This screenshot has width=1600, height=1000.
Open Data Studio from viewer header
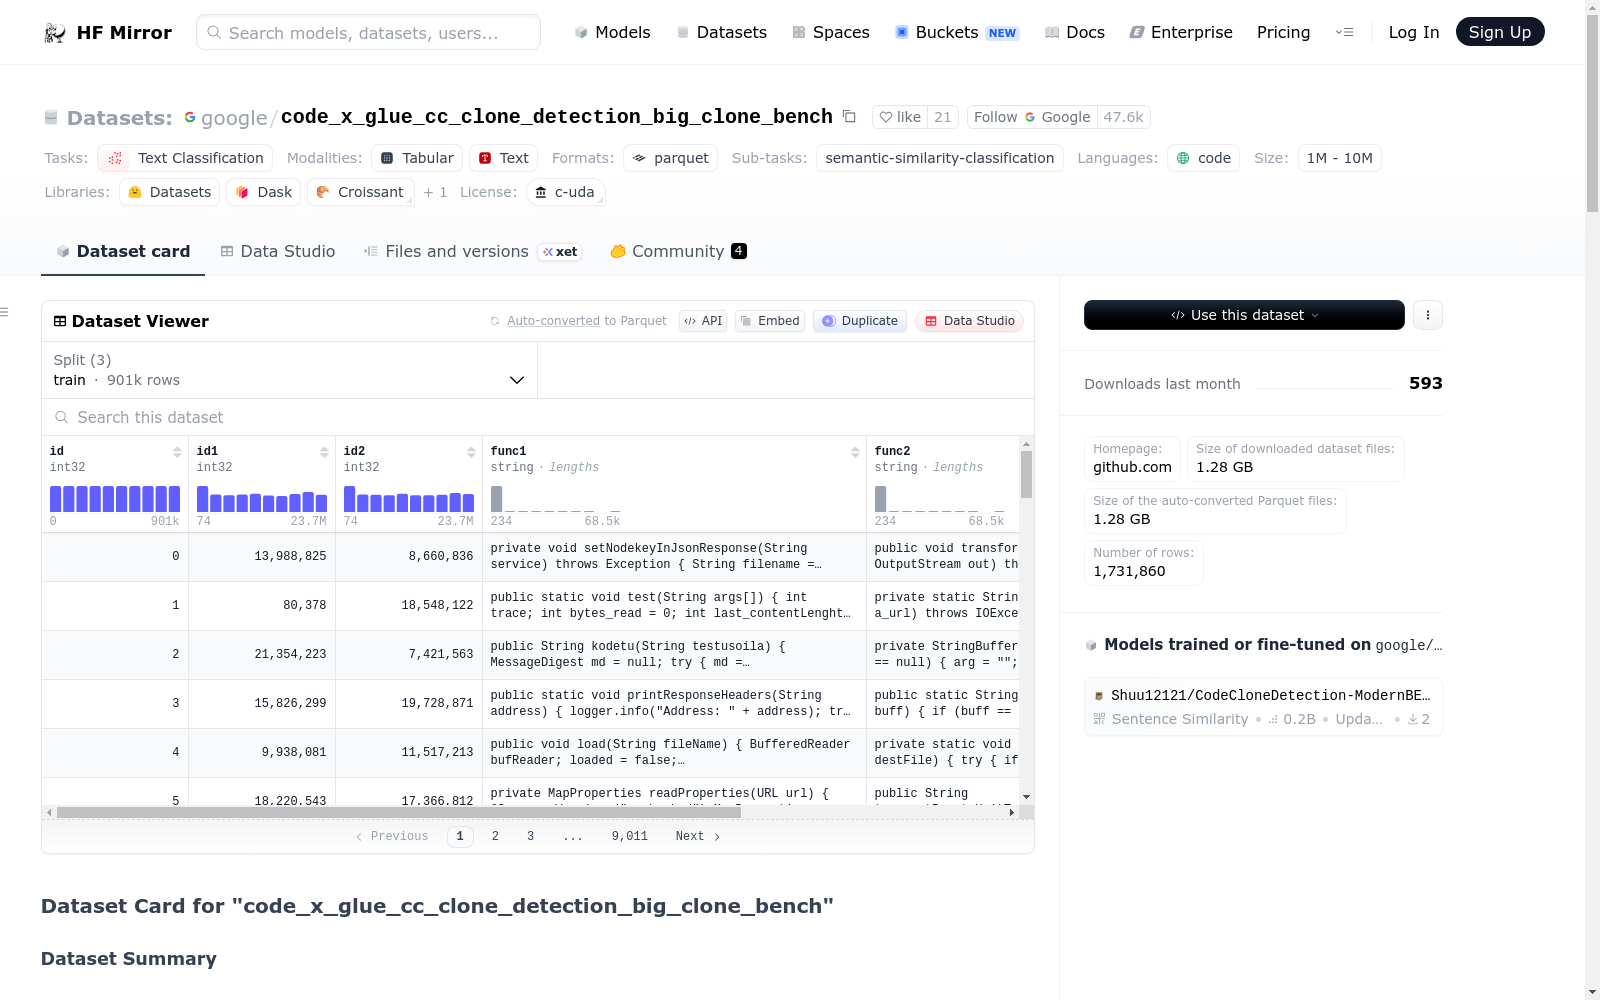(970, 321)
